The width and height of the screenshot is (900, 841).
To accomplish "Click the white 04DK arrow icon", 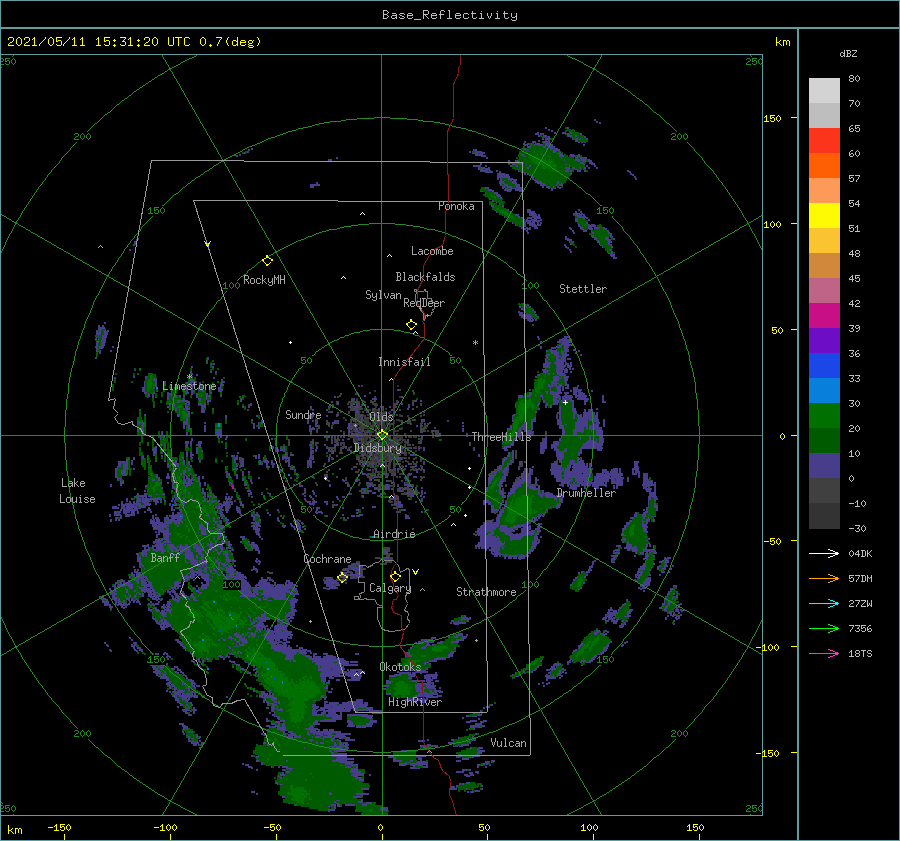I will coord(824,553).
